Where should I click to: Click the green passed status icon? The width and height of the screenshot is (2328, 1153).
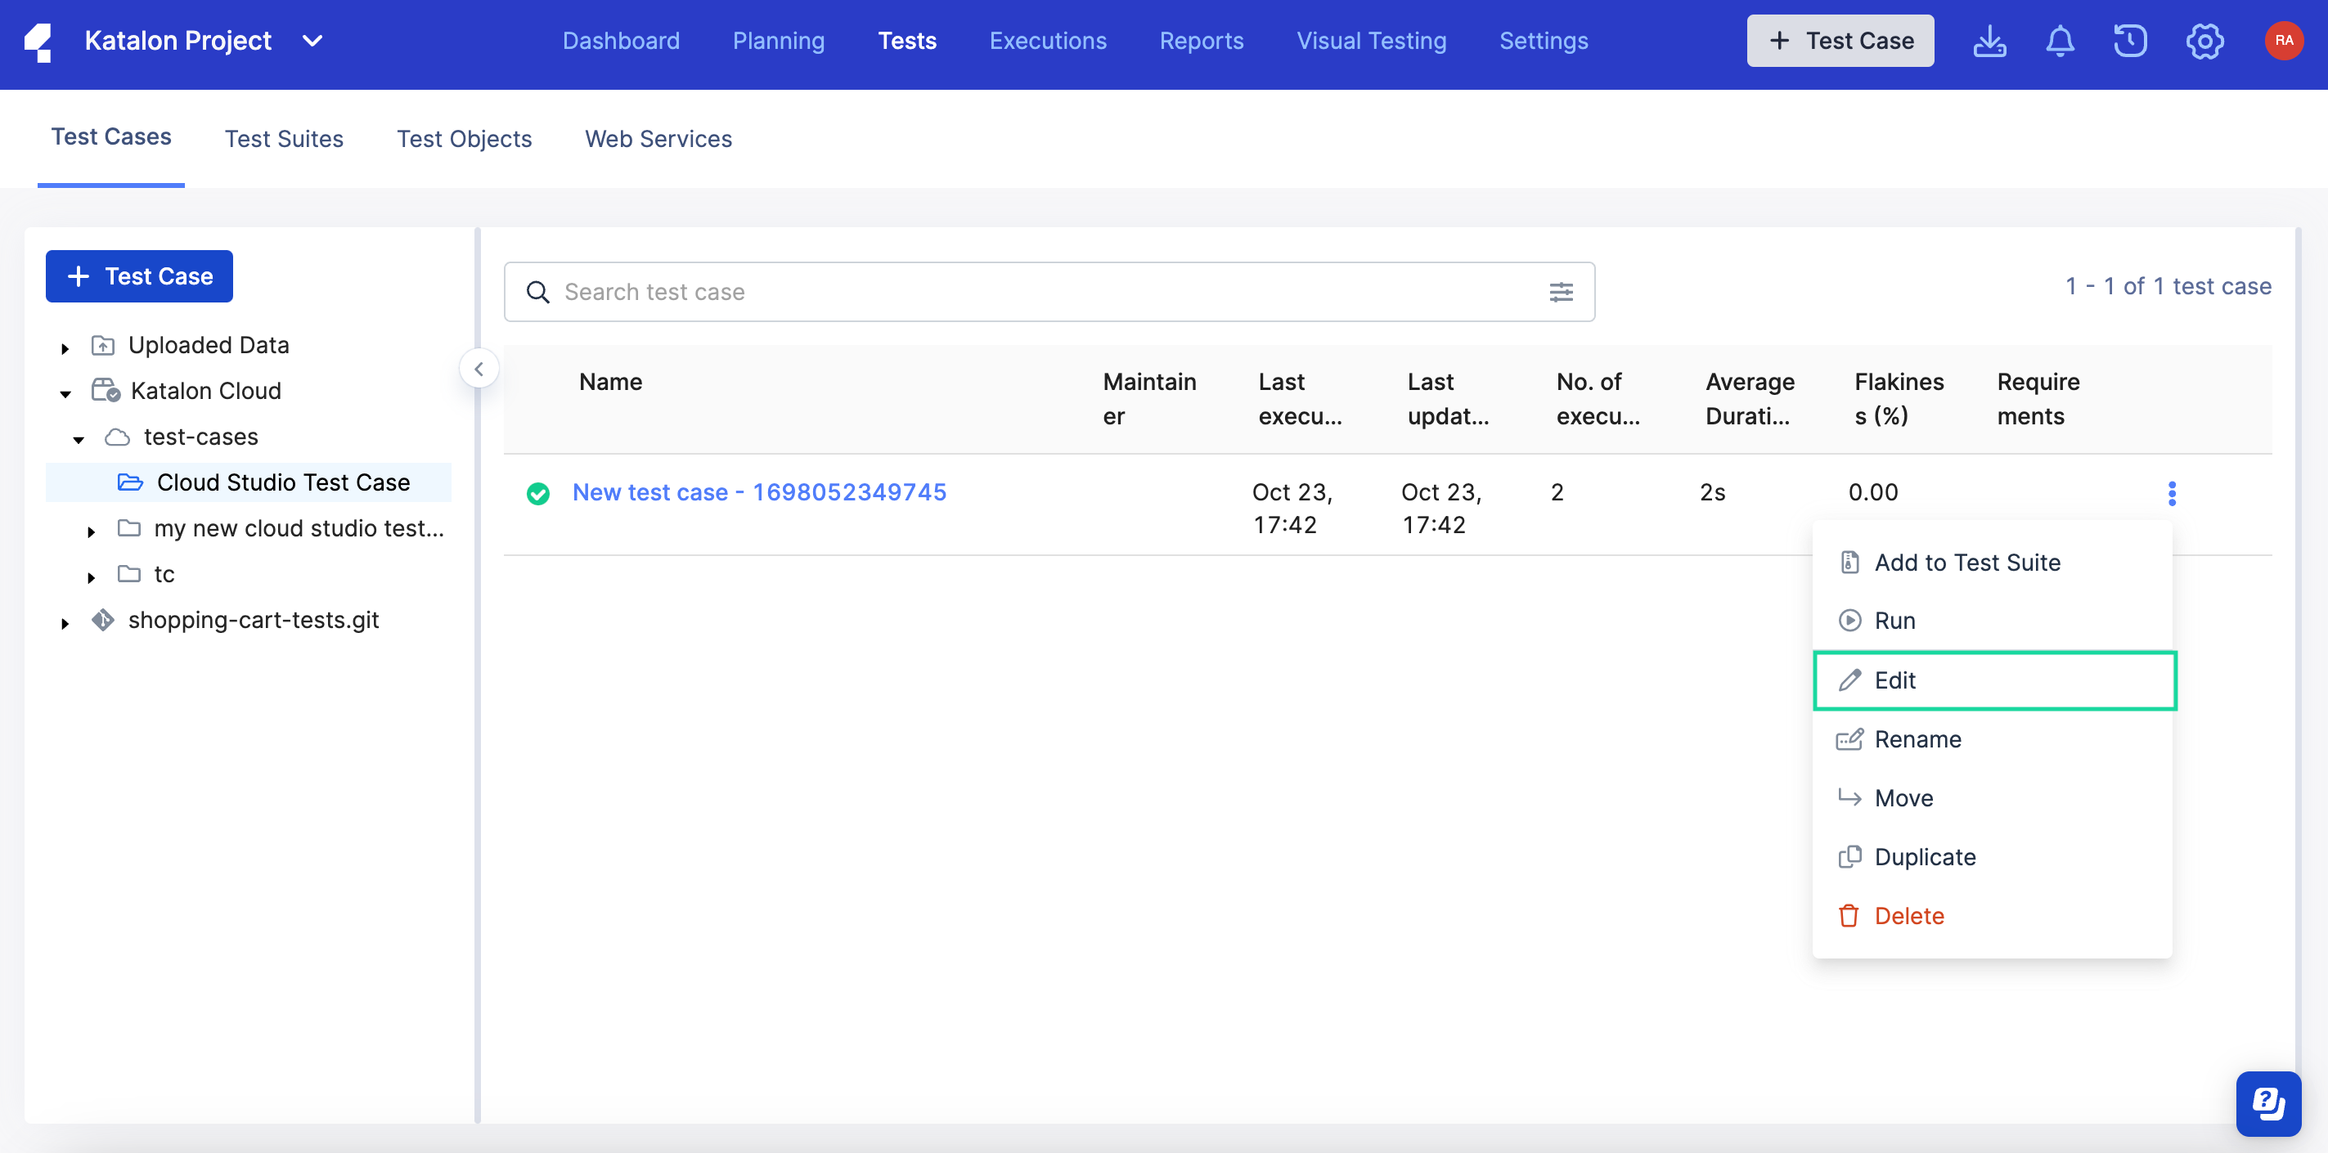(538, 493)
